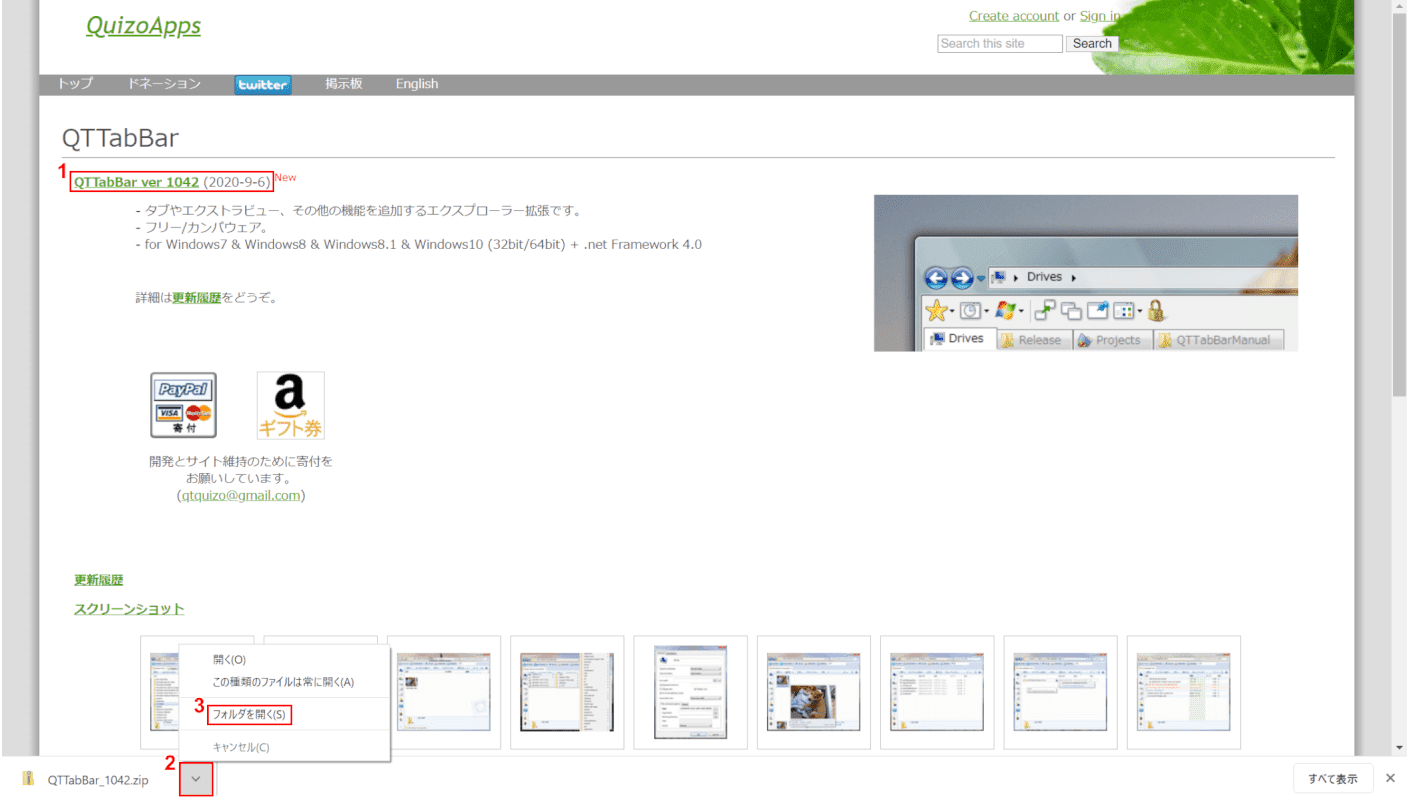
Task: Click the QTTabBar_1042.zip download item
Action: pos(98,780)
